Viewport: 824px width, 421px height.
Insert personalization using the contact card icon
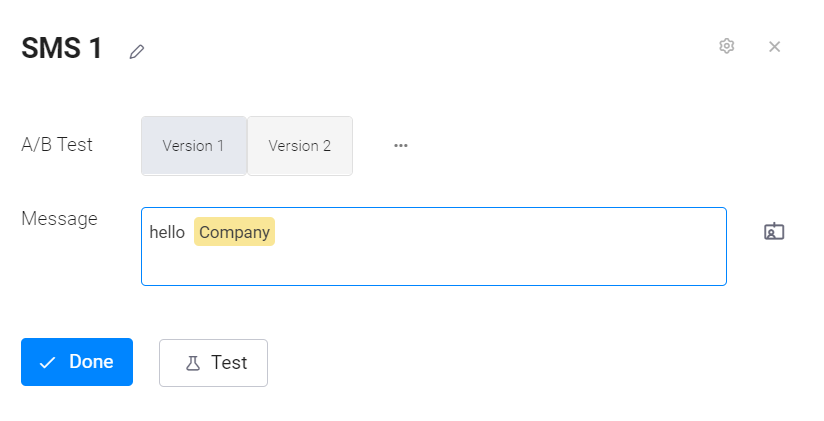pos(774,231)
